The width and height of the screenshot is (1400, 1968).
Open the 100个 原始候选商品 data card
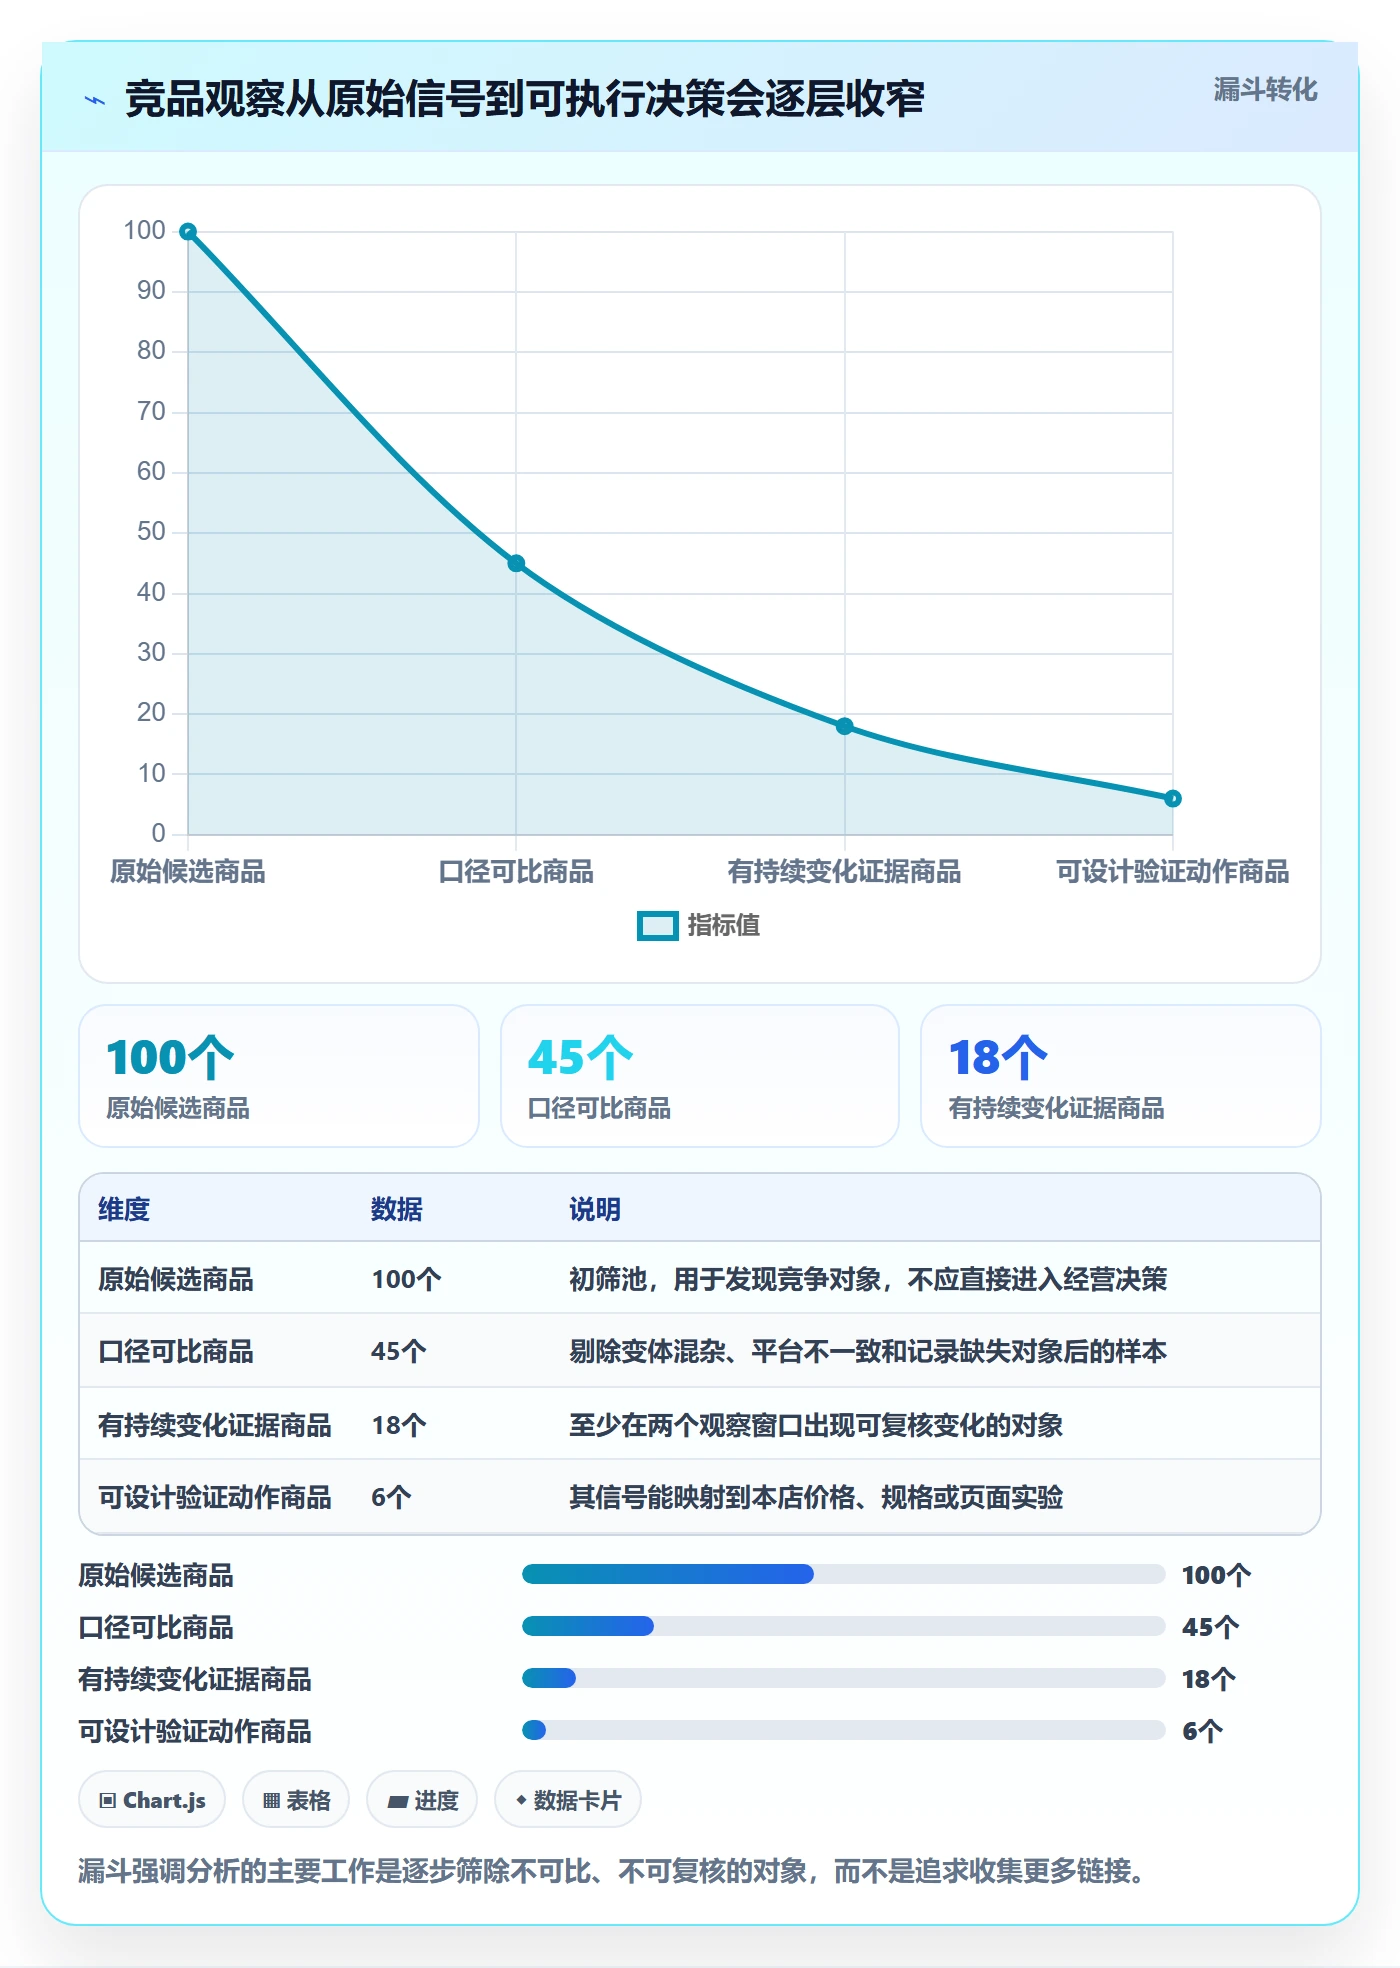(x=279, y=1076)
